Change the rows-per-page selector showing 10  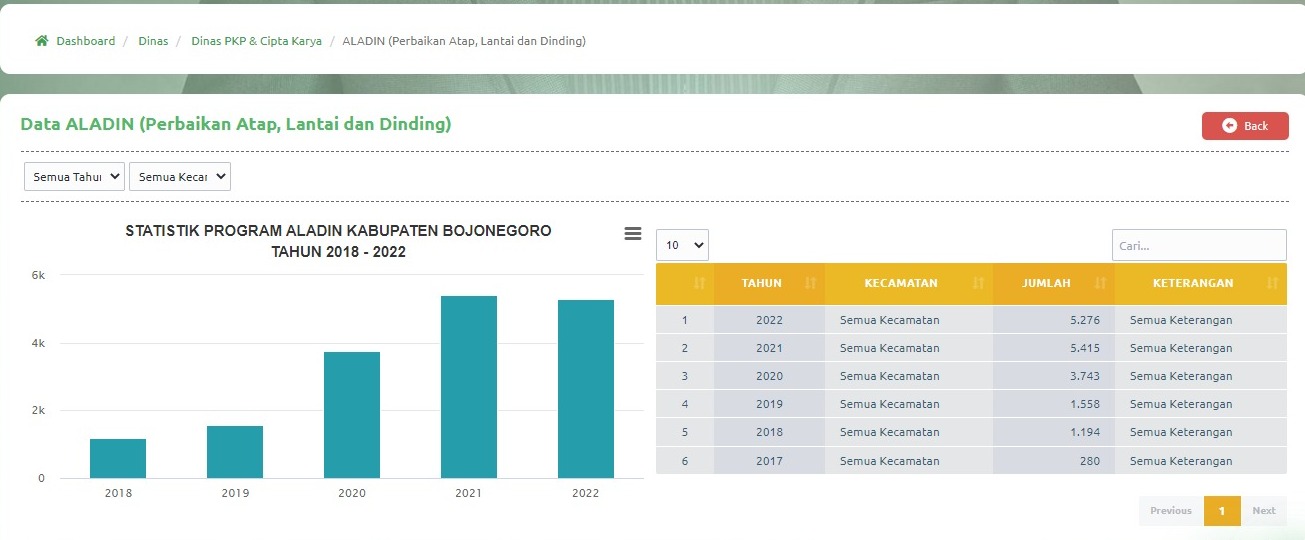682,245
